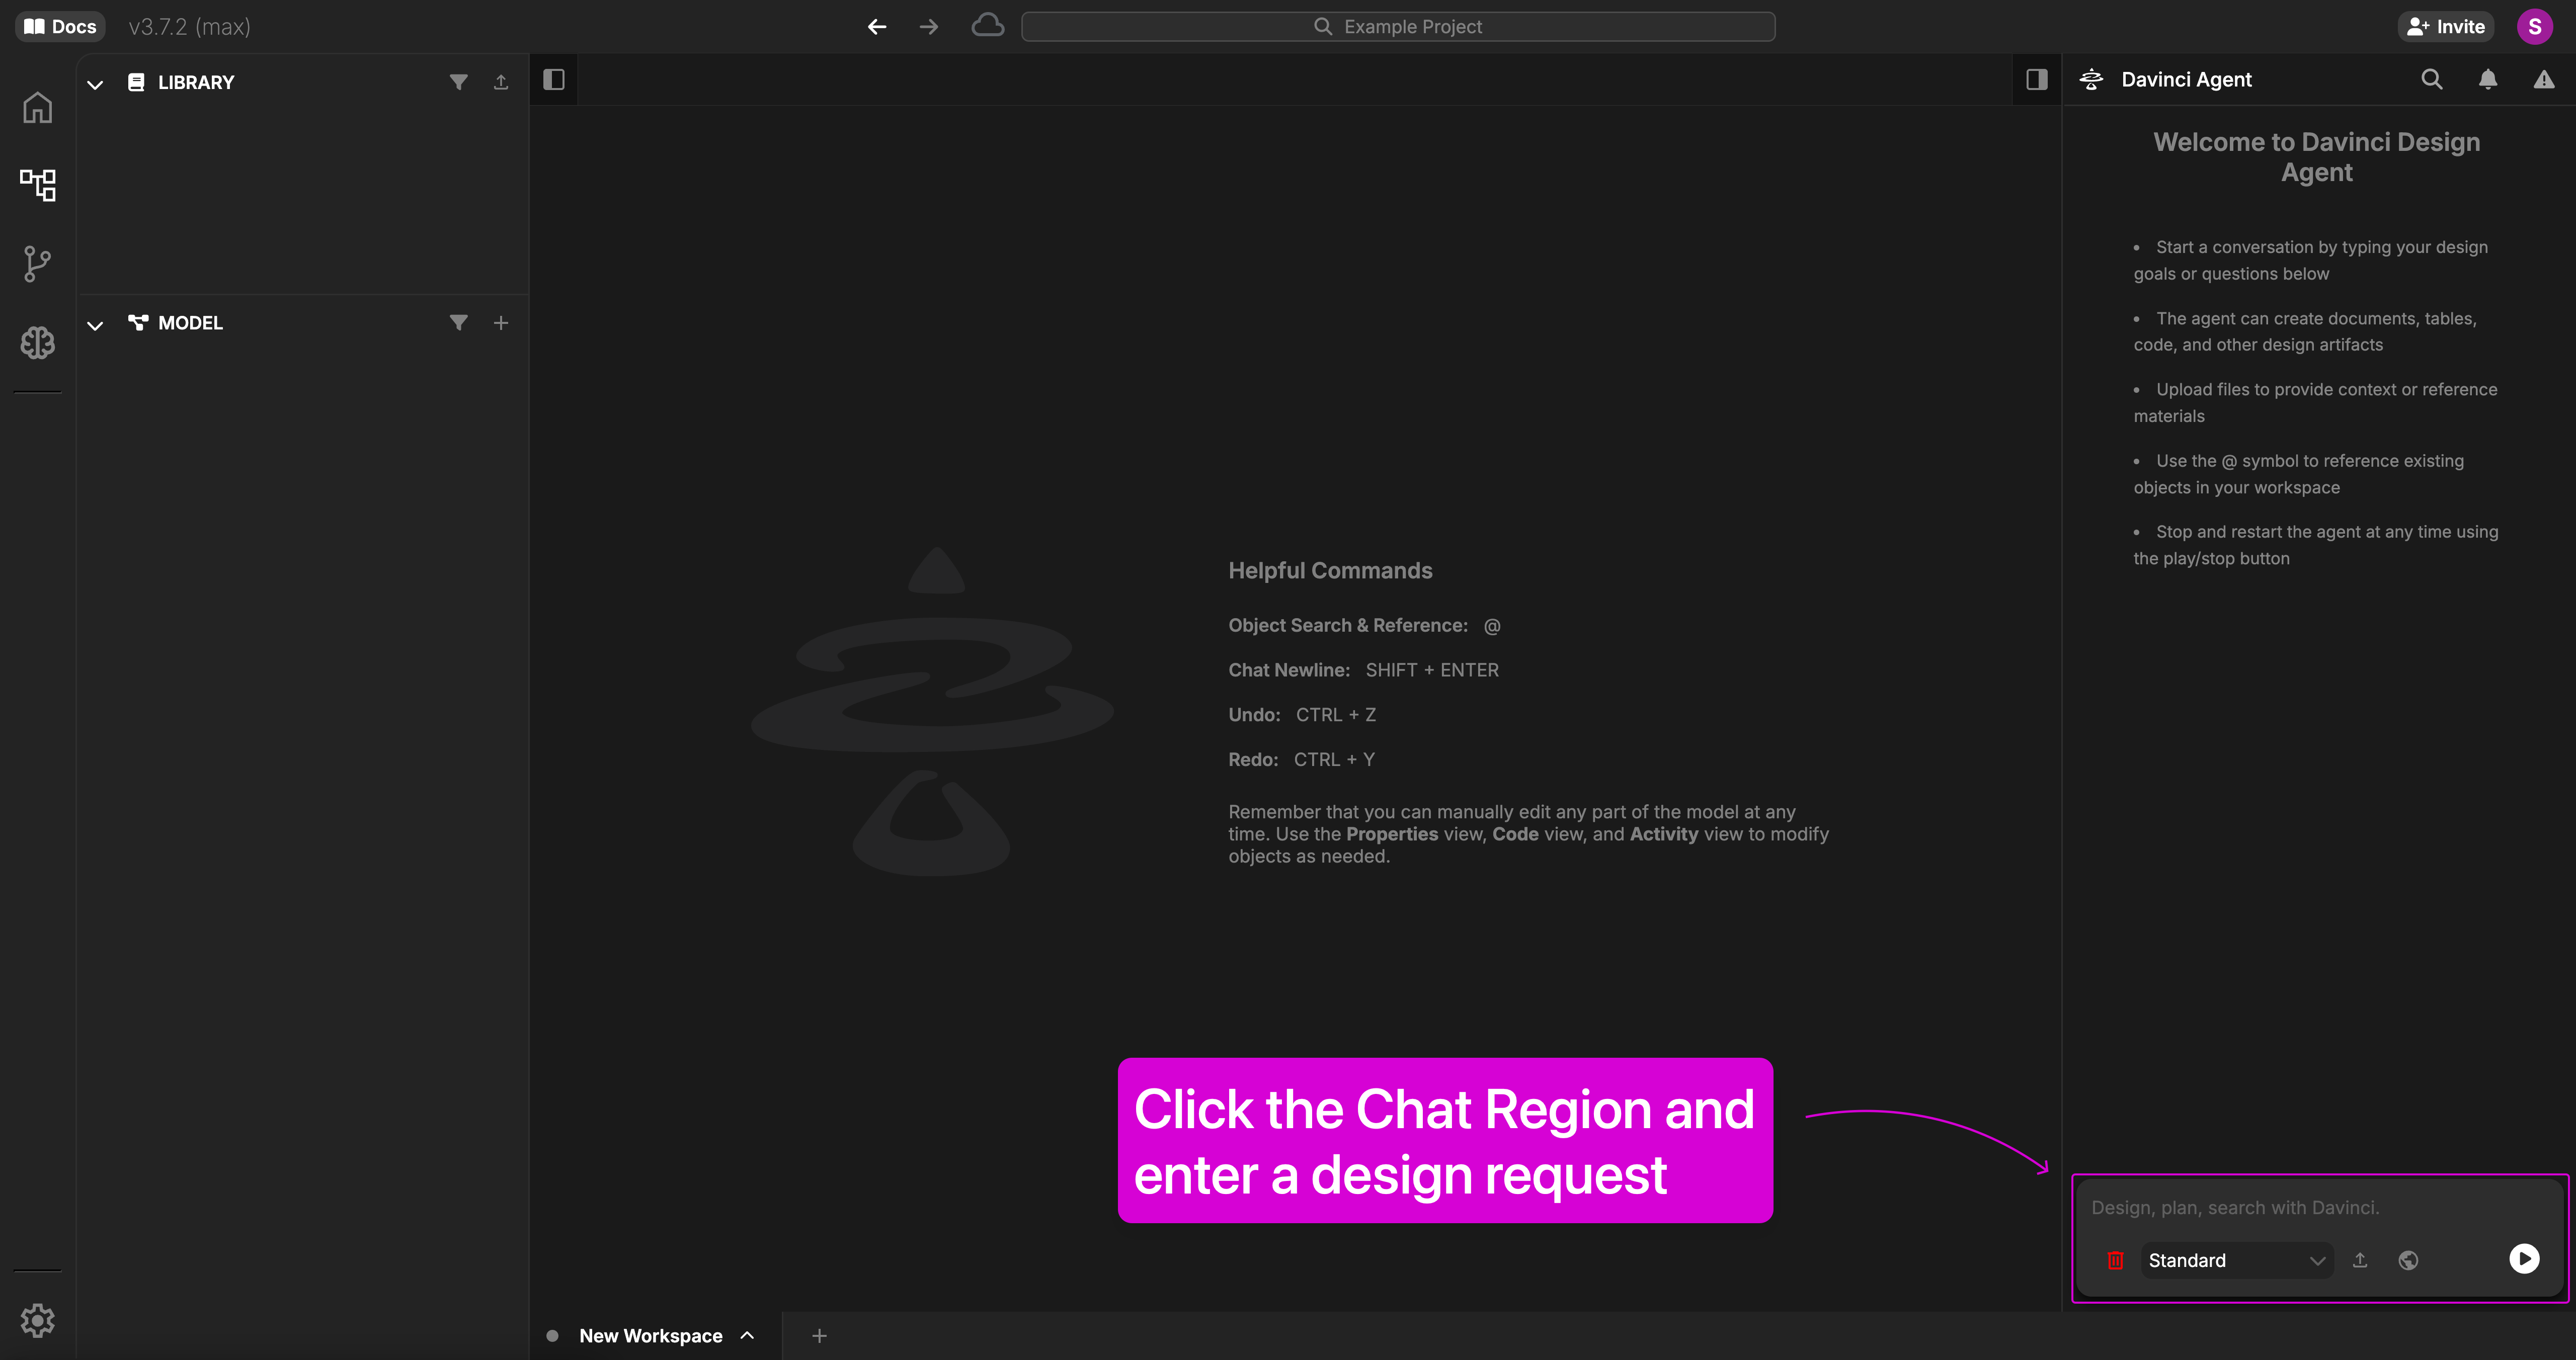Screen dimensions: 2576x1360
Task: Click the cloud sync status icon
Action: tap(987, 26)
